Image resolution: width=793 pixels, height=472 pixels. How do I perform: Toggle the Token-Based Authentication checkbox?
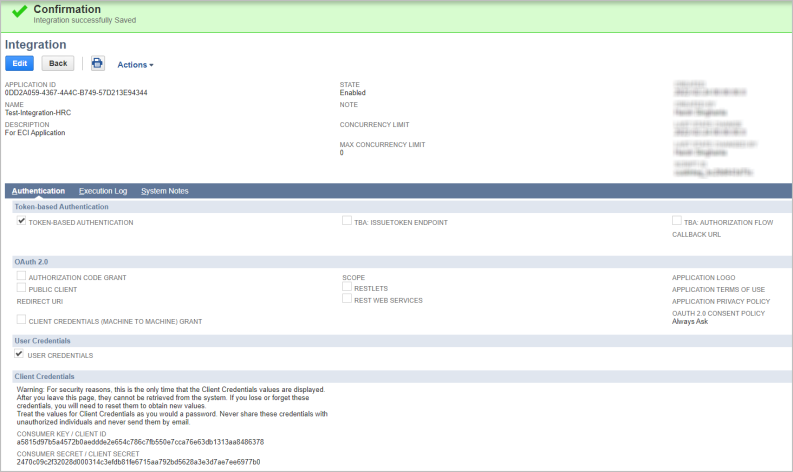pos(21,221)
